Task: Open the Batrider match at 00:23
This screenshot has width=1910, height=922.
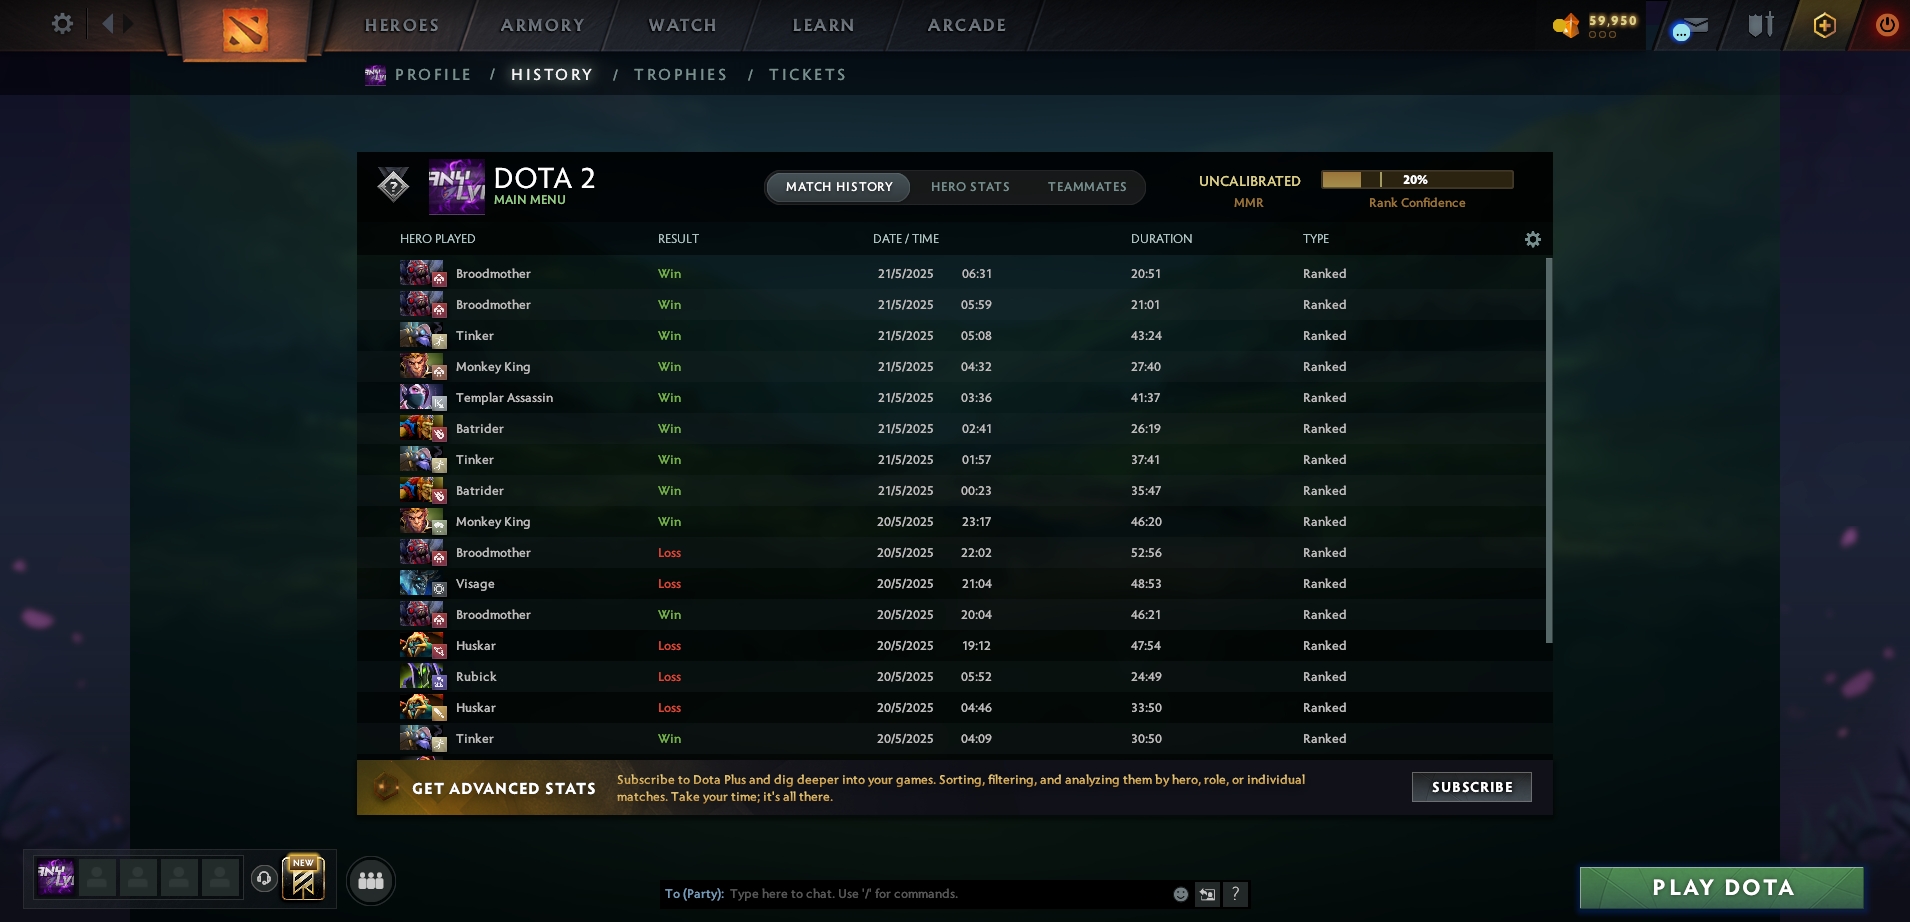Action: (x=951, y=490)
